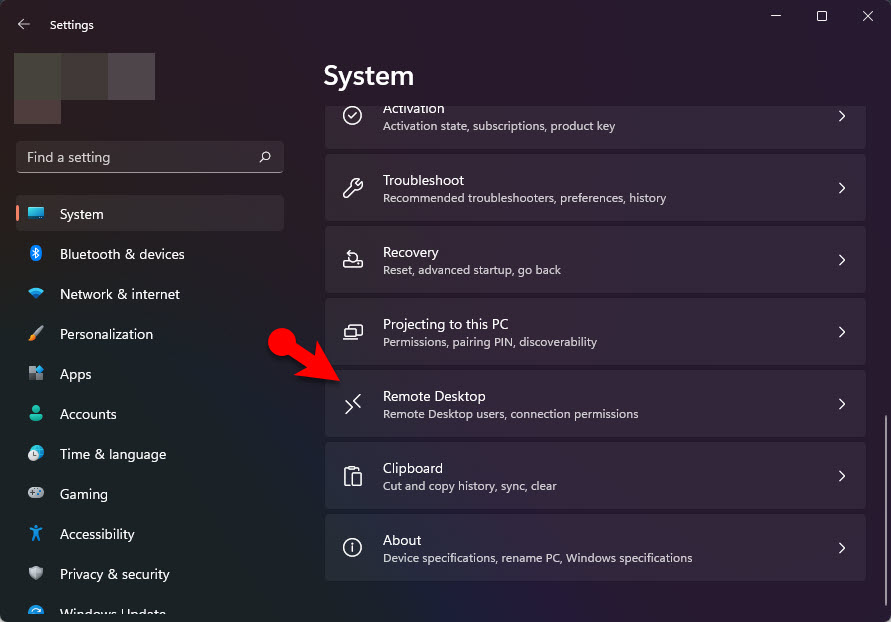Viewport: 891px width, 622px height.
Task: Open Time & language settings
Action: 150,453
